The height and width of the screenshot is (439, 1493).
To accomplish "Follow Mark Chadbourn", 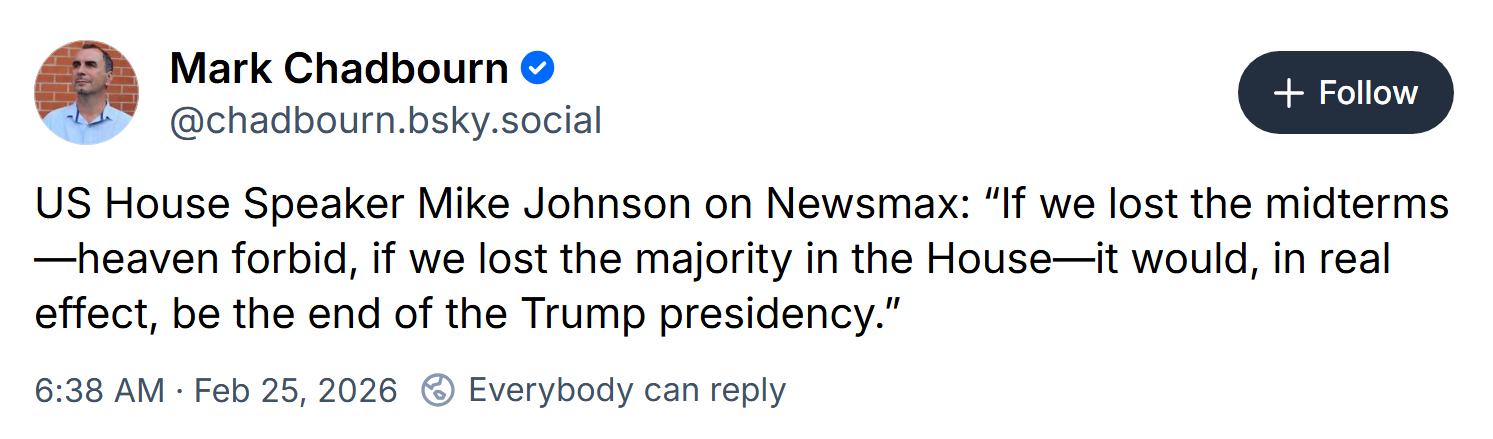I will point(1345,93).
